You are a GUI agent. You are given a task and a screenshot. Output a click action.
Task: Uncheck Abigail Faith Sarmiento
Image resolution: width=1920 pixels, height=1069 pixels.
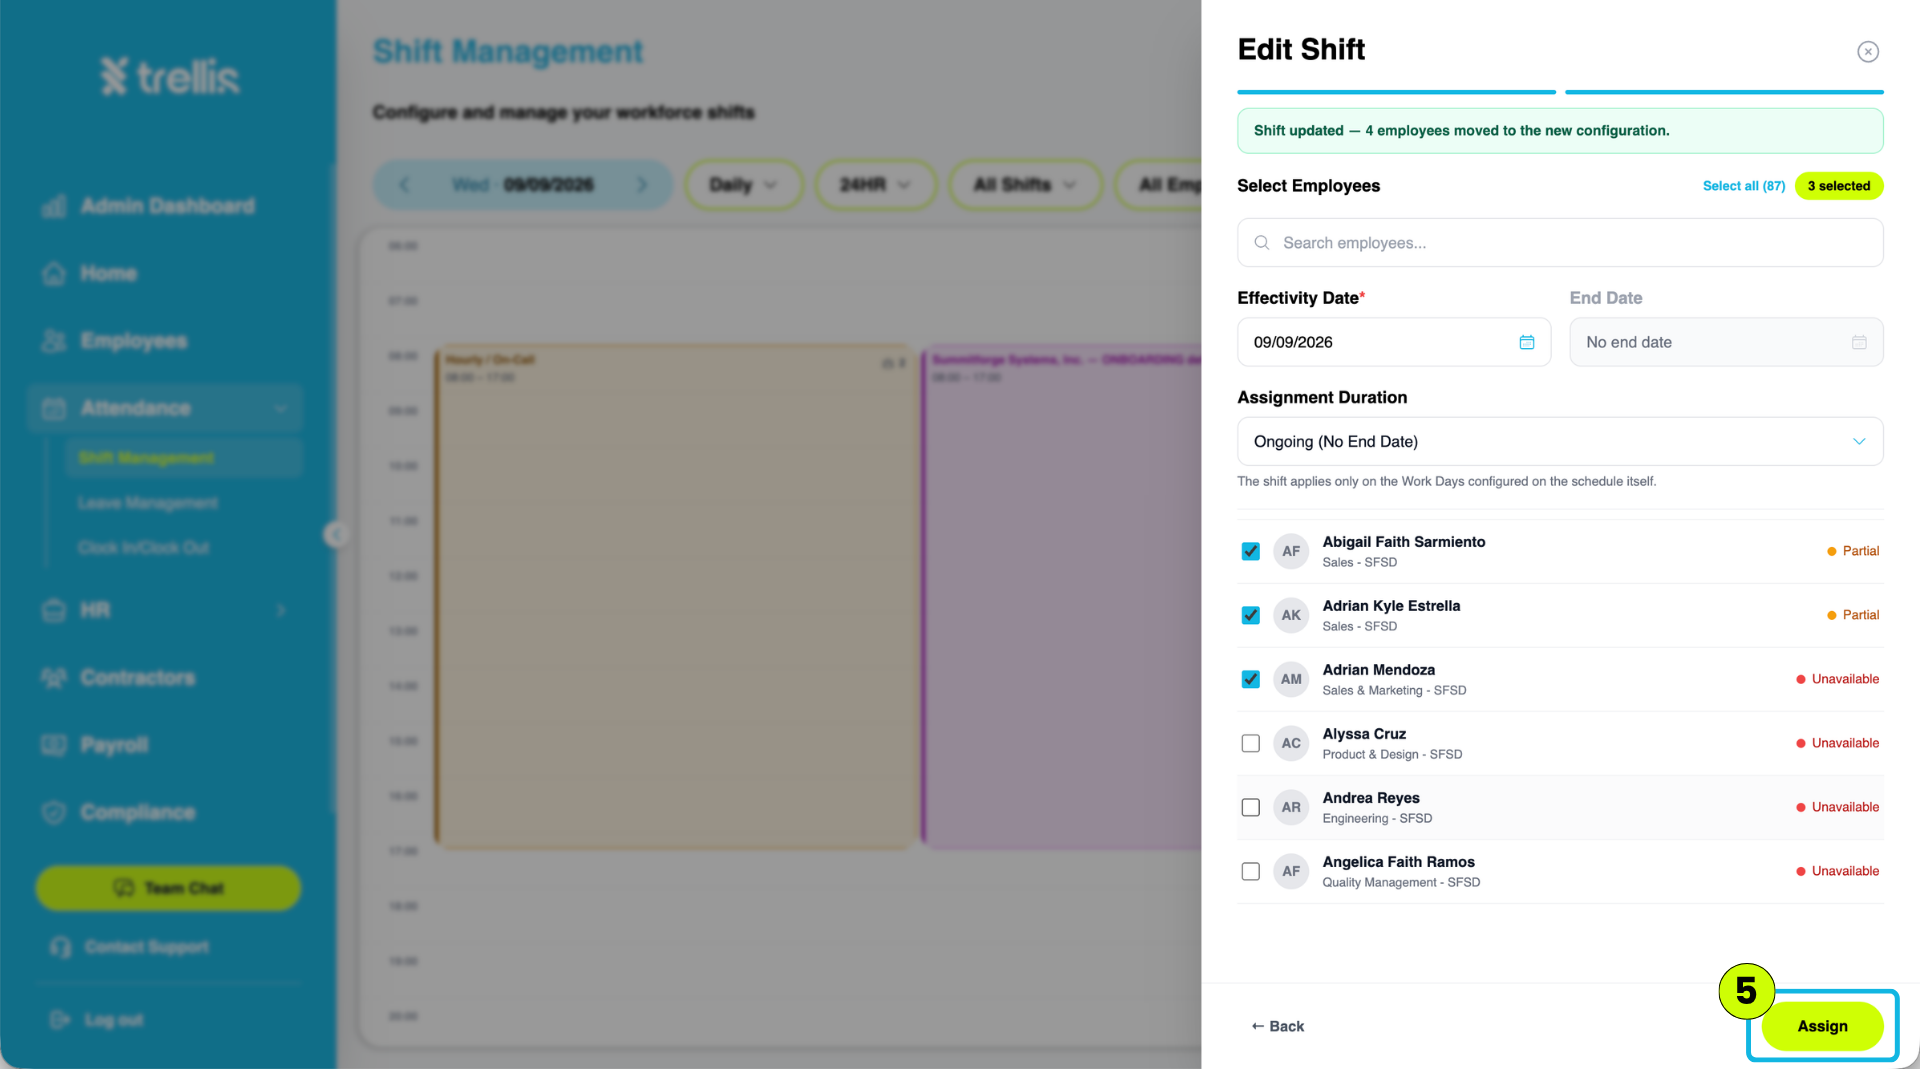(1250, 551)
